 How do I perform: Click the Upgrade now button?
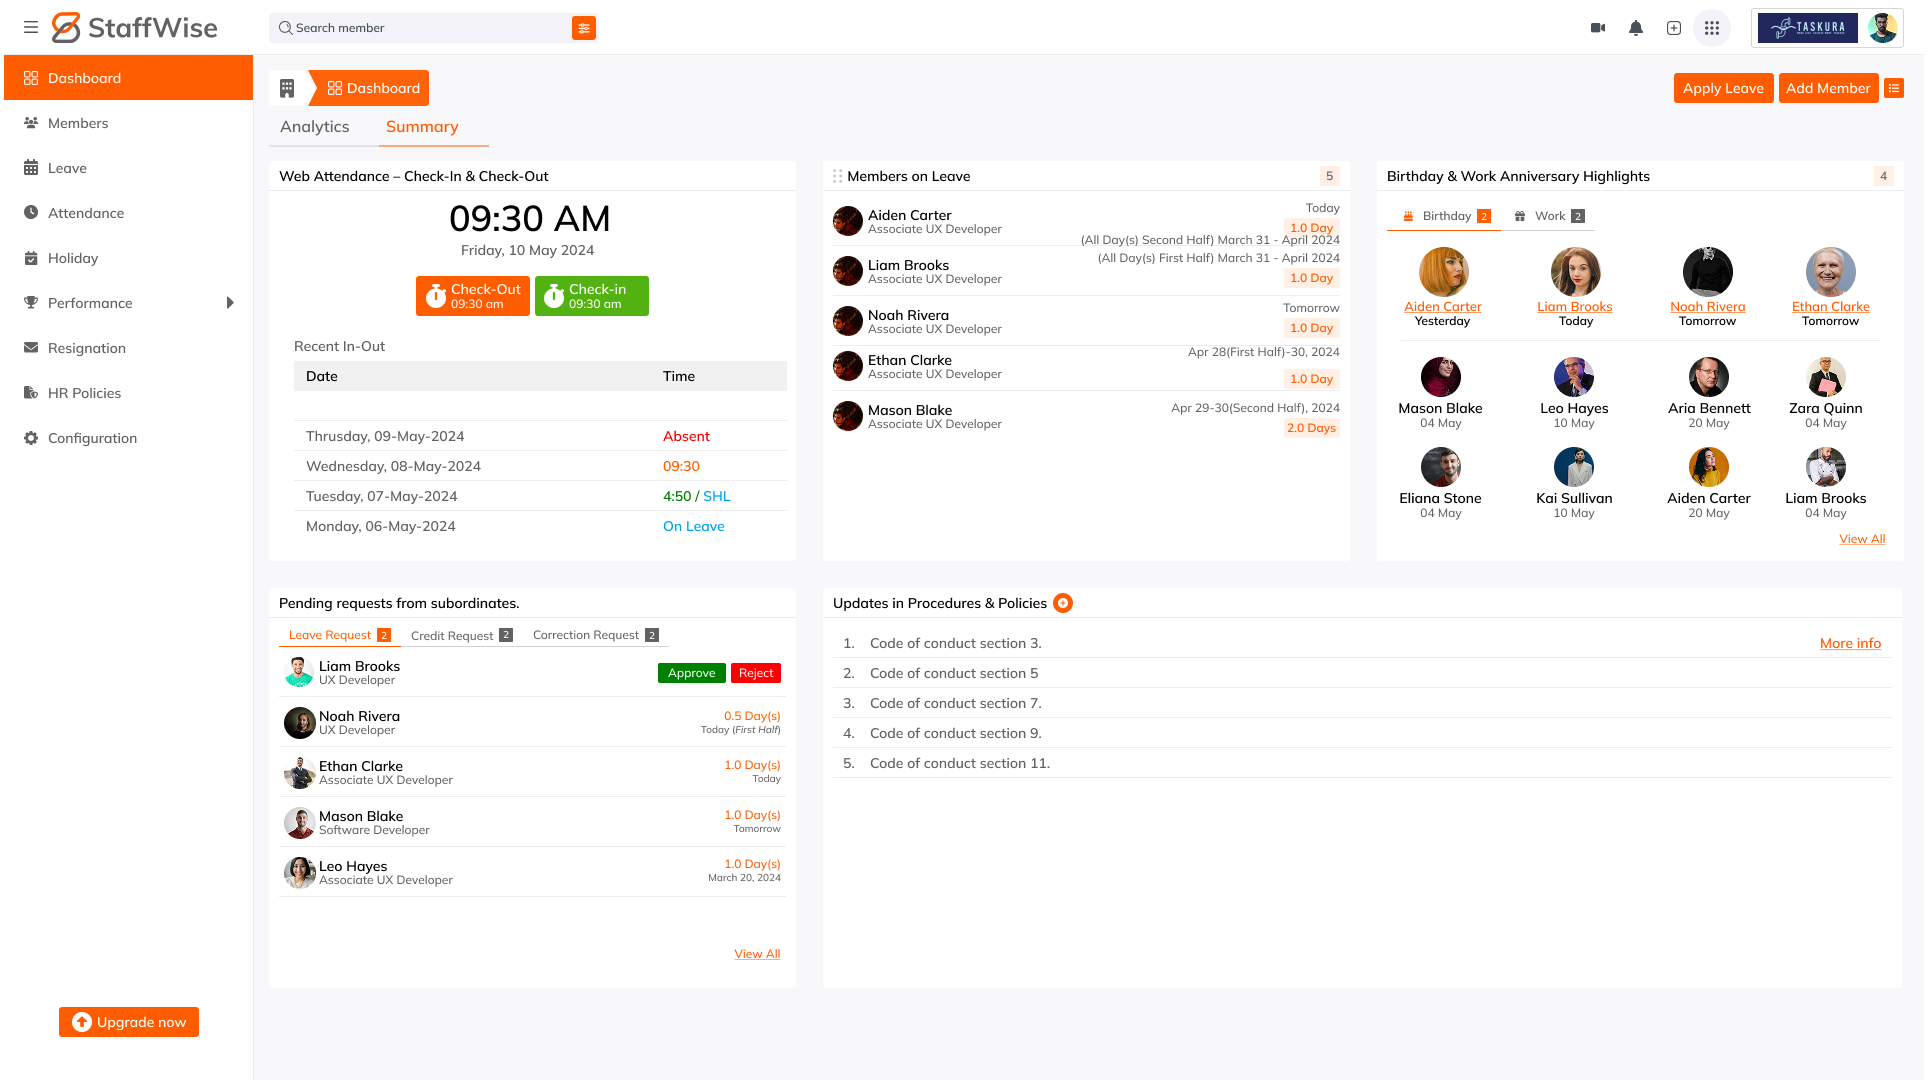click(x=129, y=1022)
